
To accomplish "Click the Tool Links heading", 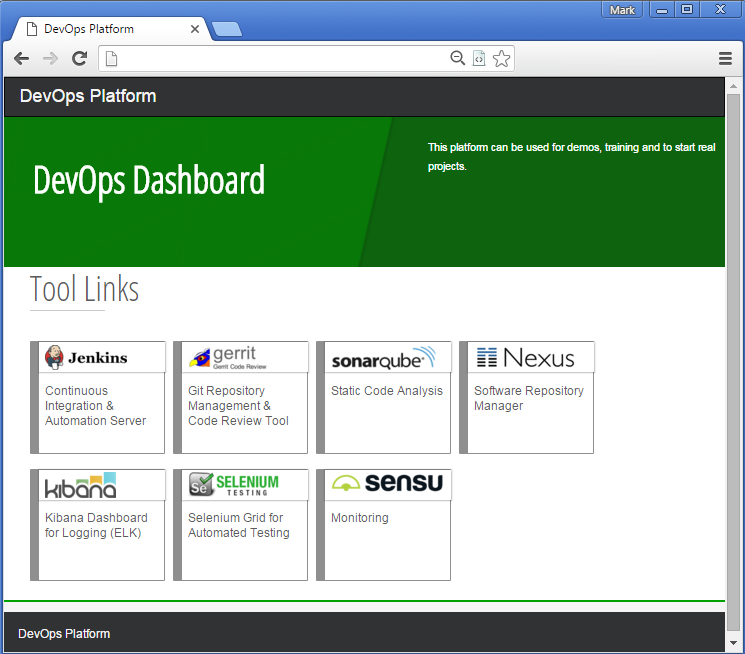I will coord(85,289).
